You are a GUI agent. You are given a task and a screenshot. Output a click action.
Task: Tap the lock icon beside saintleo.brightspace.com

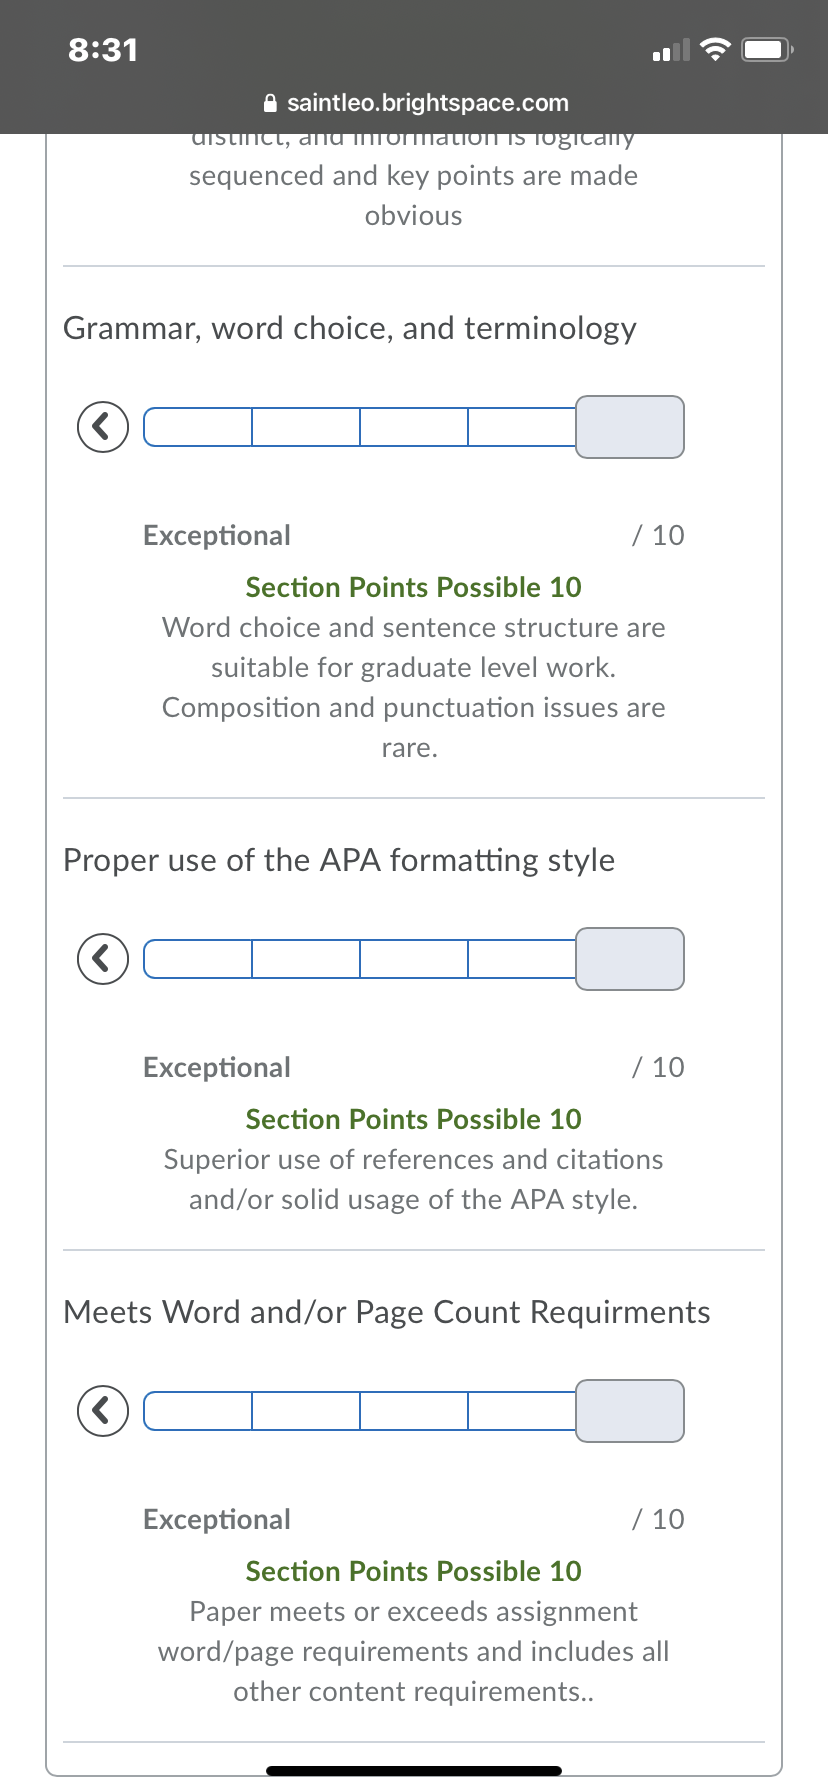tap(269, 103)
